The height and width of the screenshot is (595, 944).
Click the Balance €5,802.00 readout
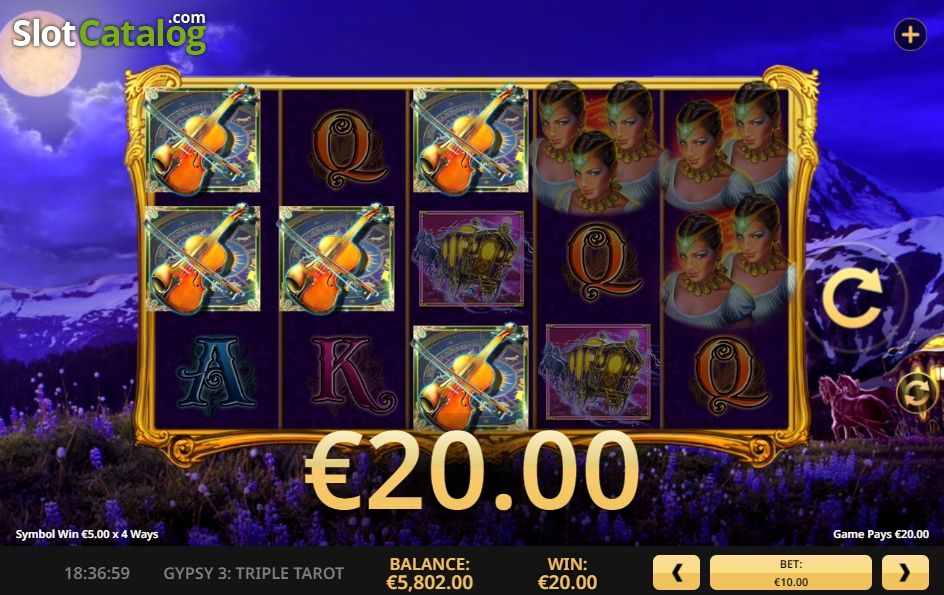click(x=429, y=573)
